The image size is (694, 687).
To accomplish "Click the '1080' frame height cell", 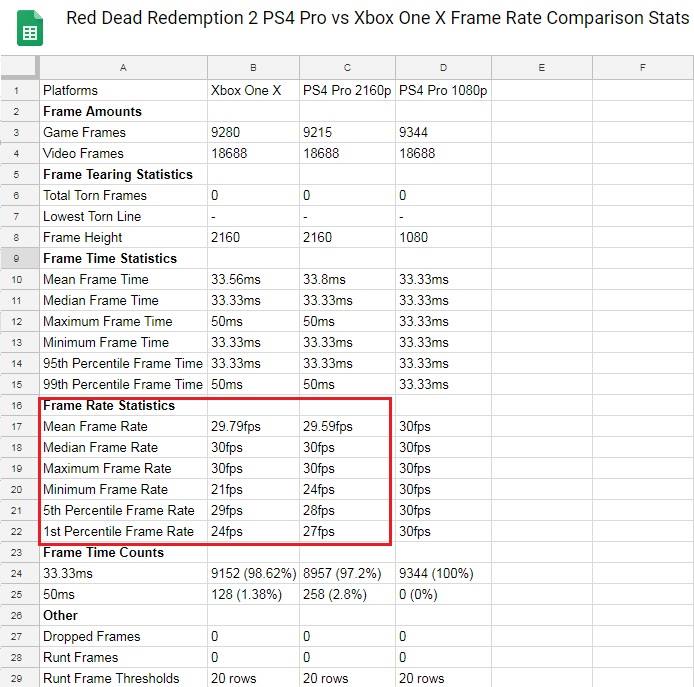I will coord(443,237).
